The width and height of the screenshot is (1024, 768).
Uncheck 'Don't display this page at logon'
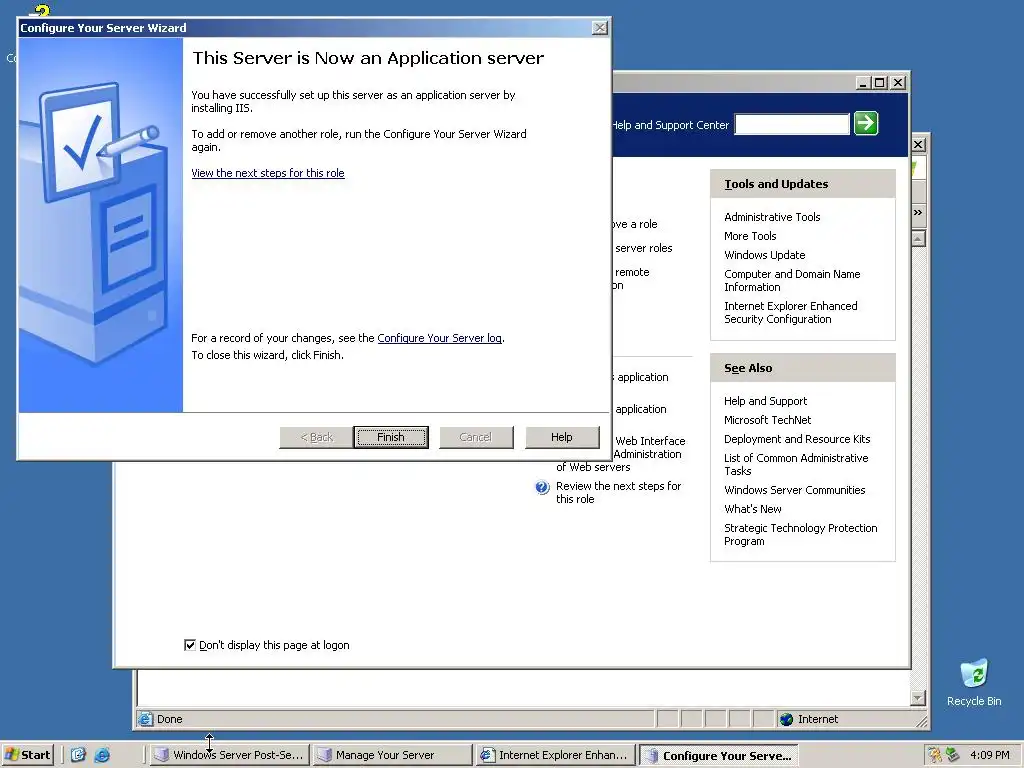(190, 645)
